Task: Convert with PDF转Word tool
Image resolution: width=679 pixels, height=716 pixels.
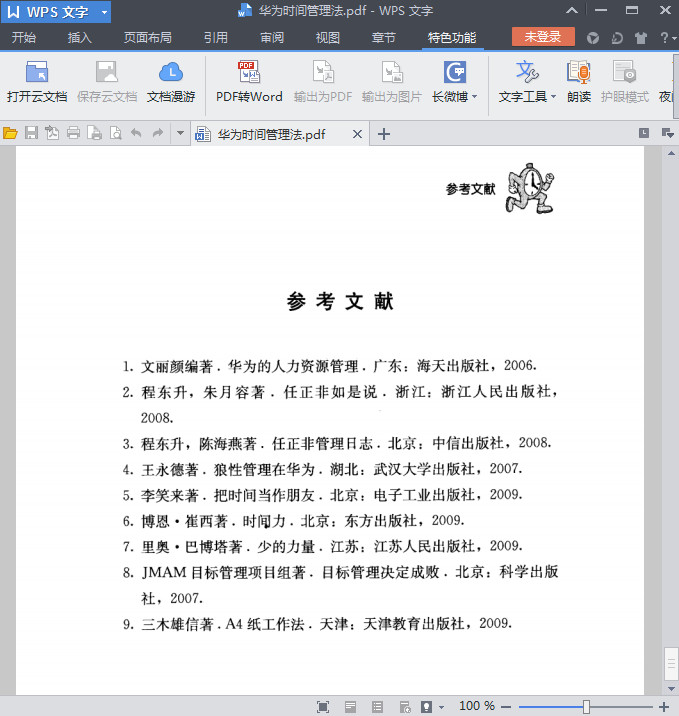Action: coord(249,82)
